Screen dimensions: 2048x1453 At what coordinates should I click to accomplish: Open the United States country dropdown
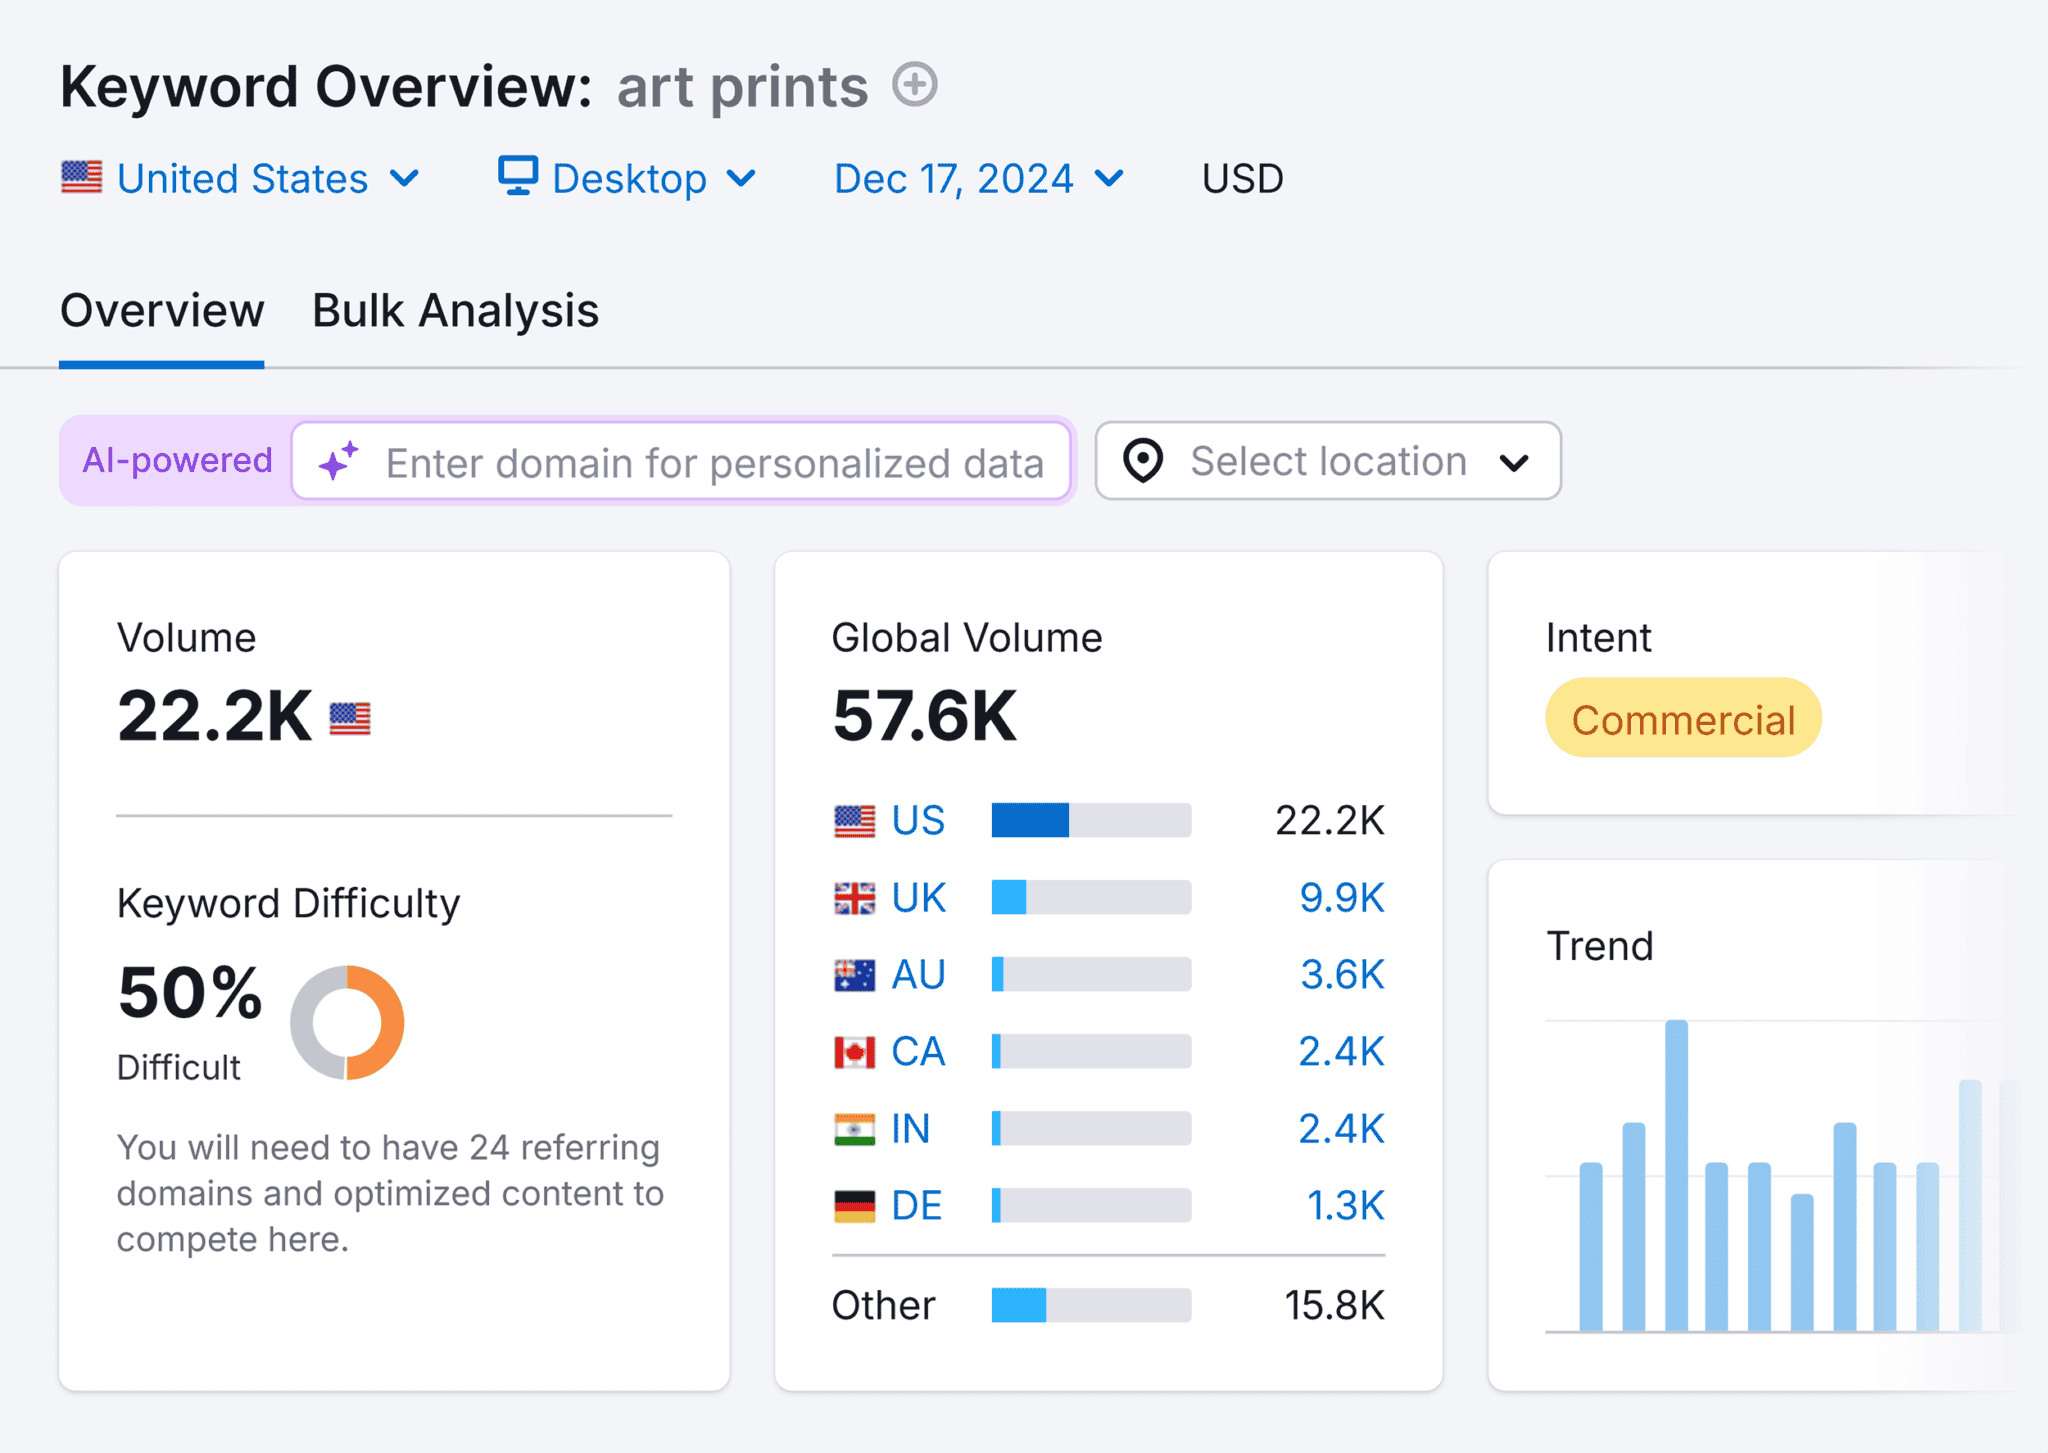[242, 177]
